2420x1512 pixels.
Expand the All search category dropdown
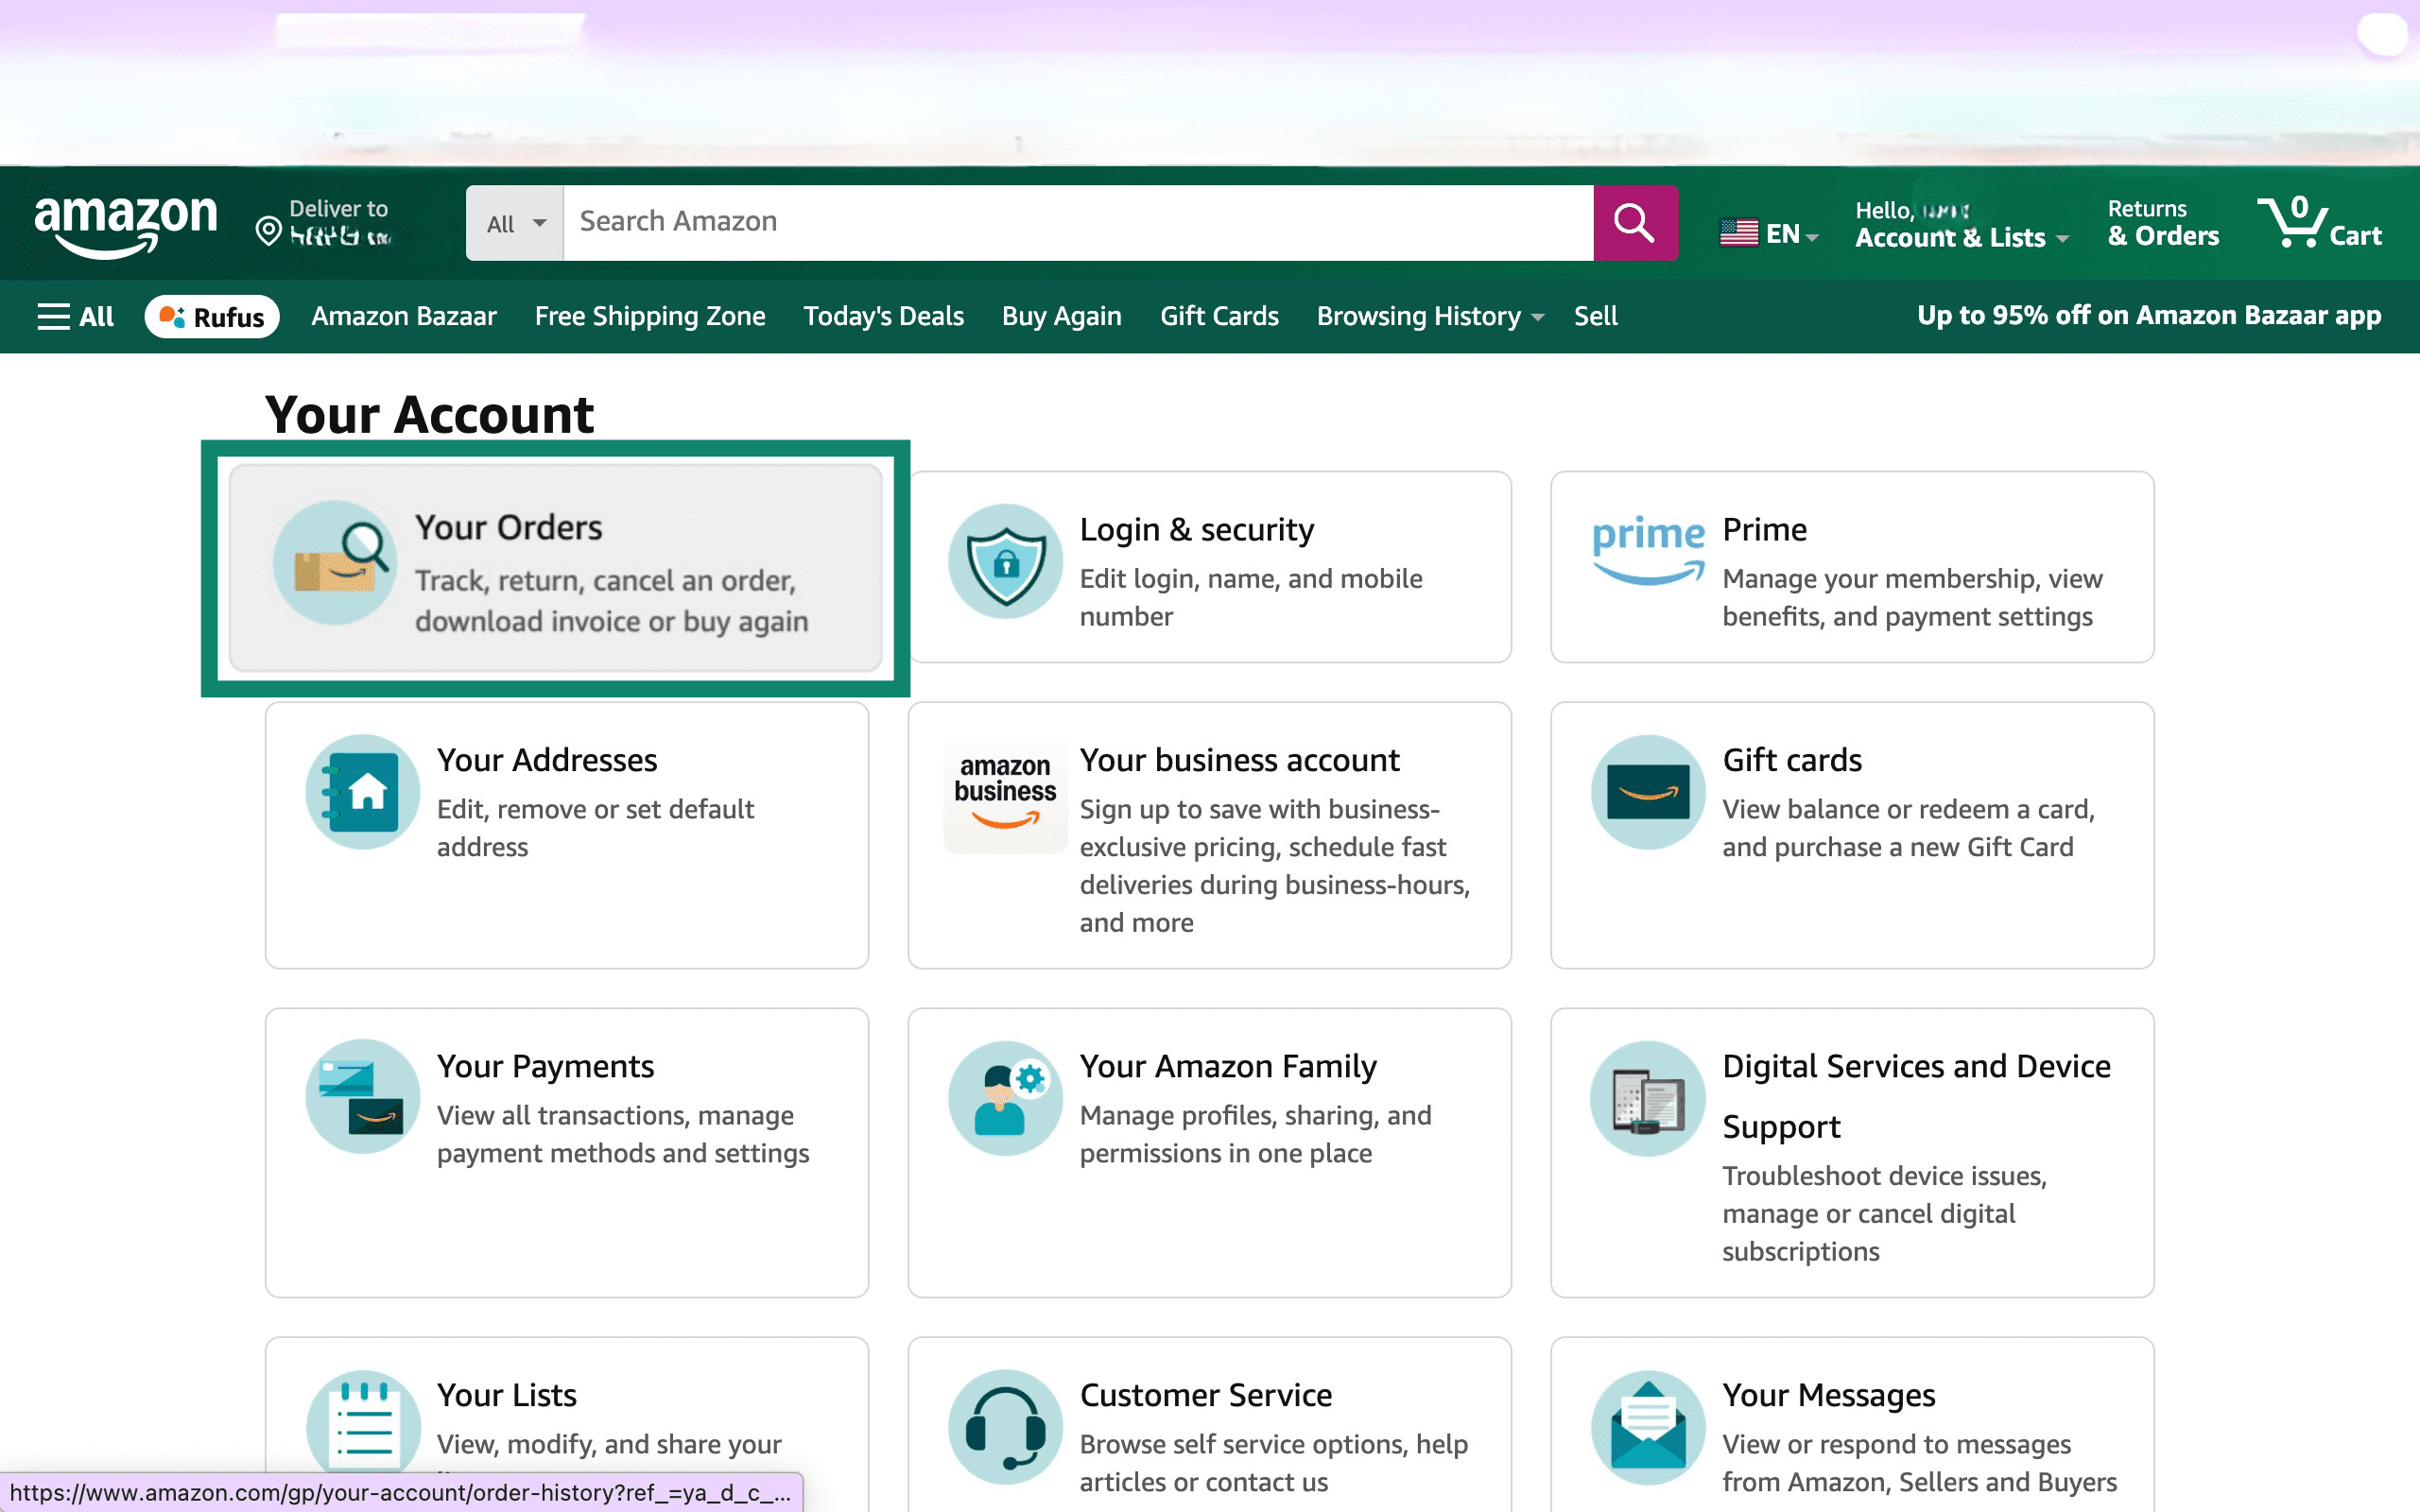point(515,223)
